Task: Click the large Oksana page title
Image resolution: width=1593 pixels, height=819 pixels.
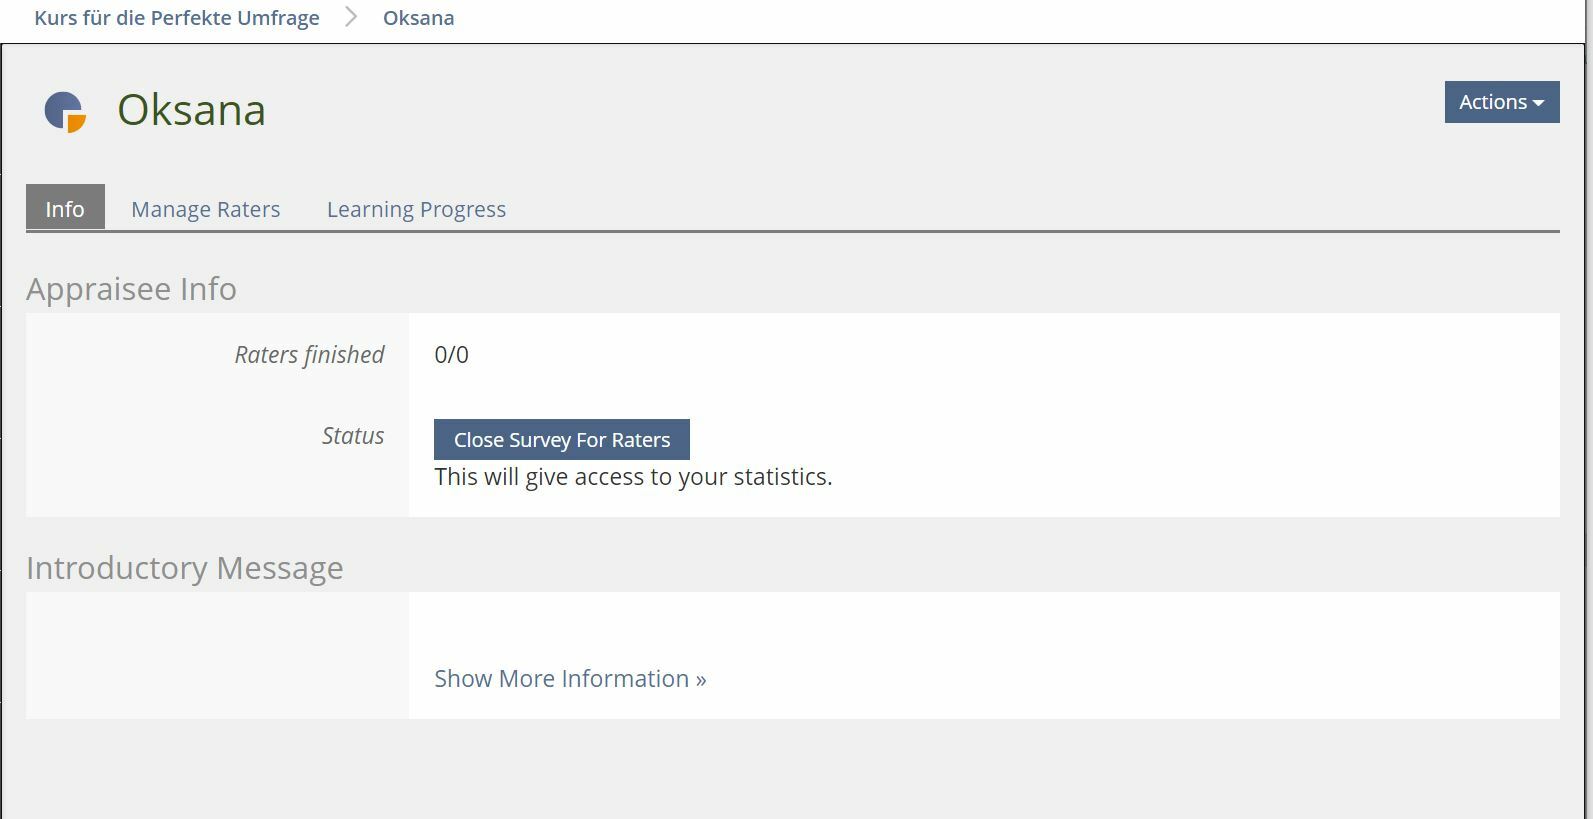Action: [191, 110]
